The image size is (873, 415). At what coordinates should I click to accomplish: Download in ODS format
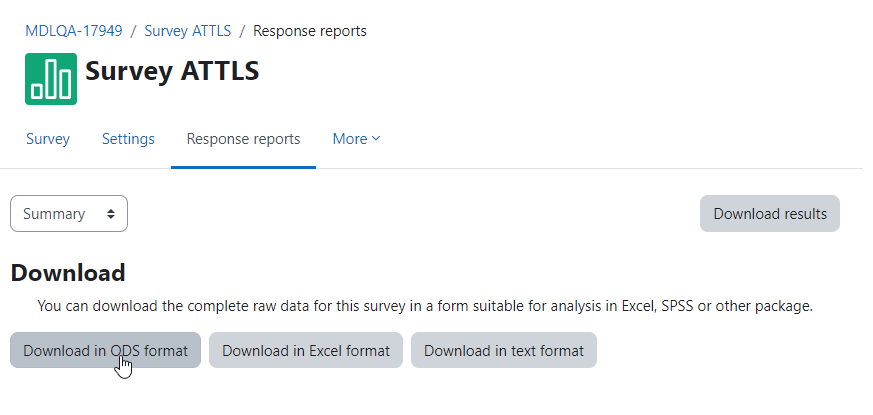105,350
